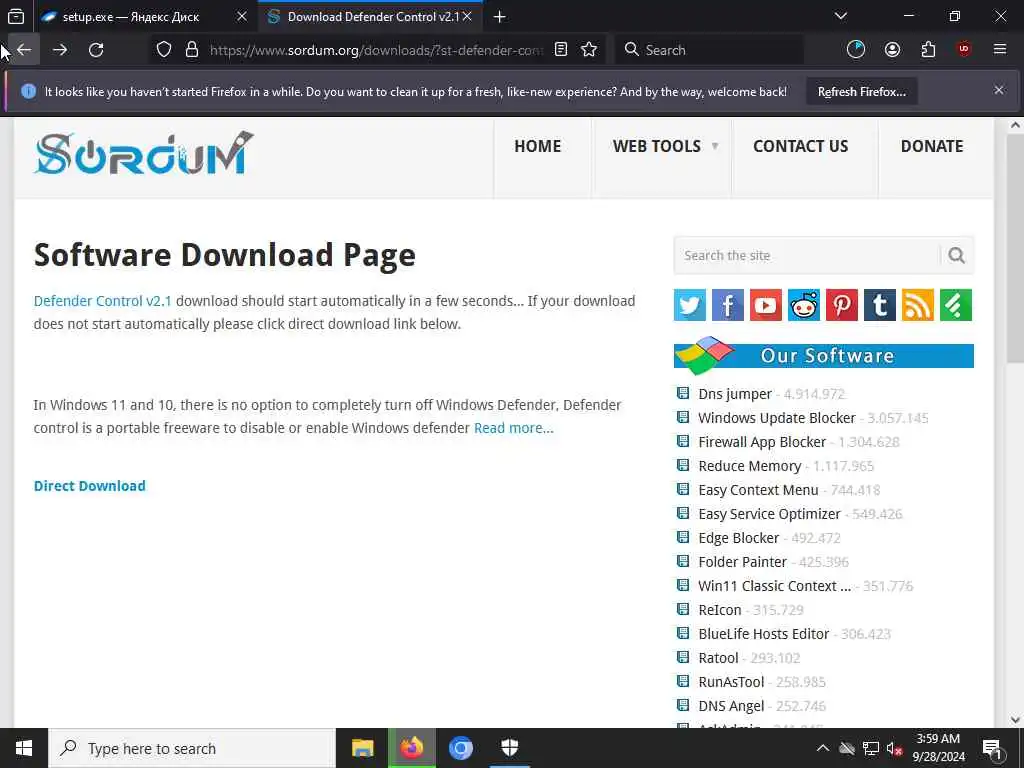Screen dimensions: 1024x768
Task: Open the uBlock Origin extension icon
Action: (x=964, y=50)
